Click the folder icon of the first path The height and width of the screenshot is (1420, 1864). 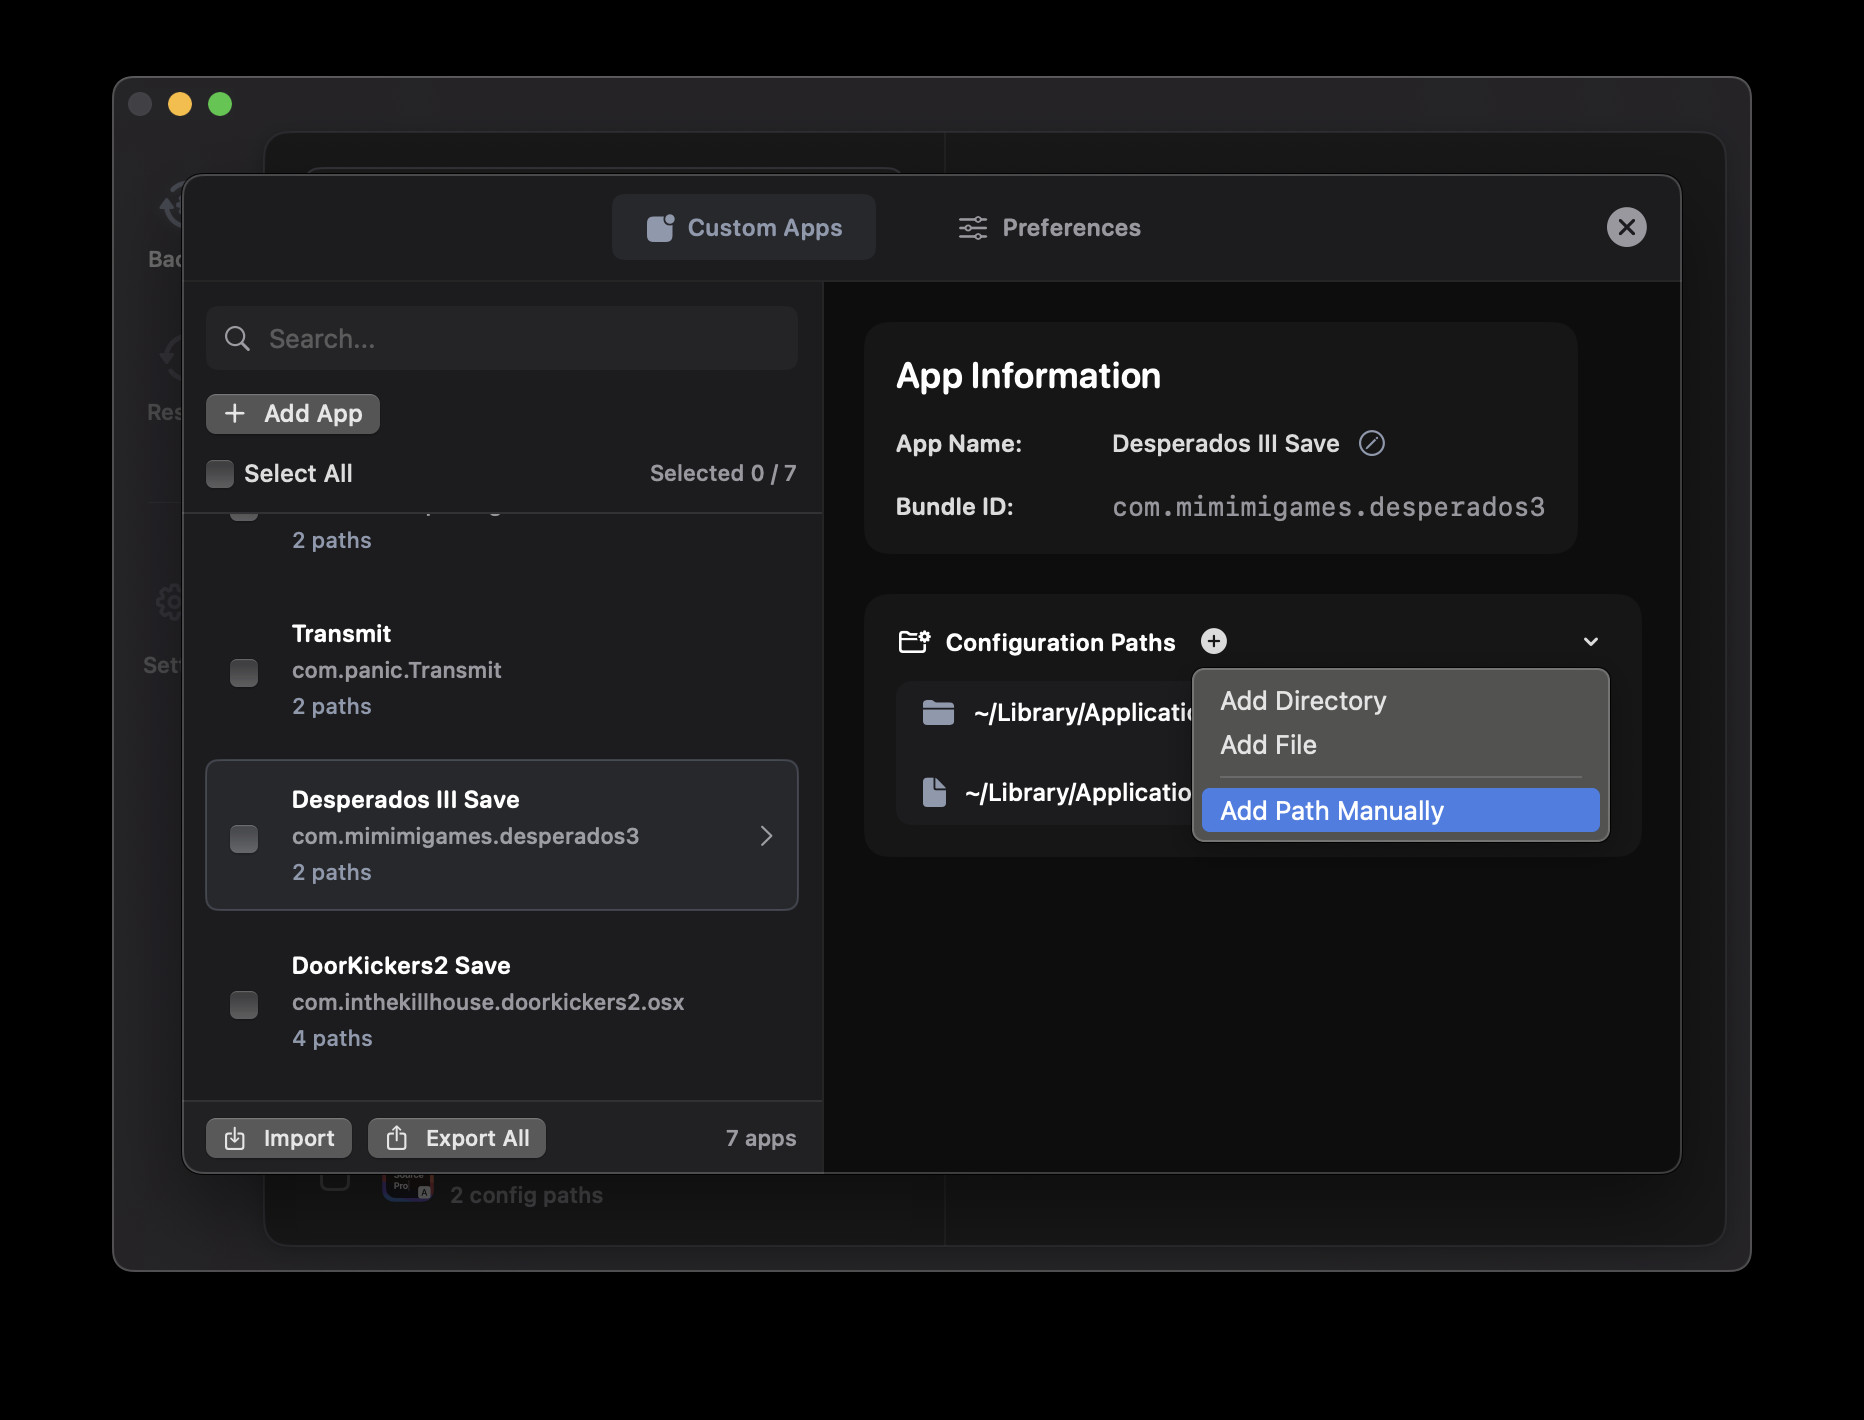click(937, 712)
